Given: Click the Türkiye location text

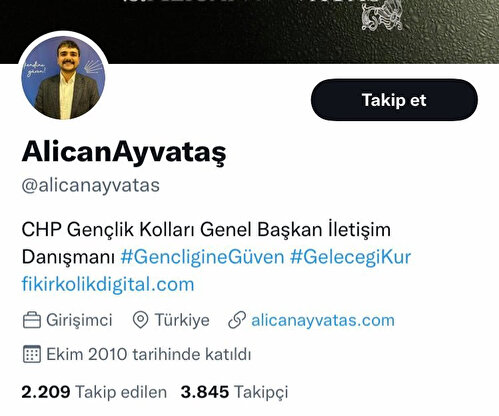Looking at the screenshot, I should 182,320.
